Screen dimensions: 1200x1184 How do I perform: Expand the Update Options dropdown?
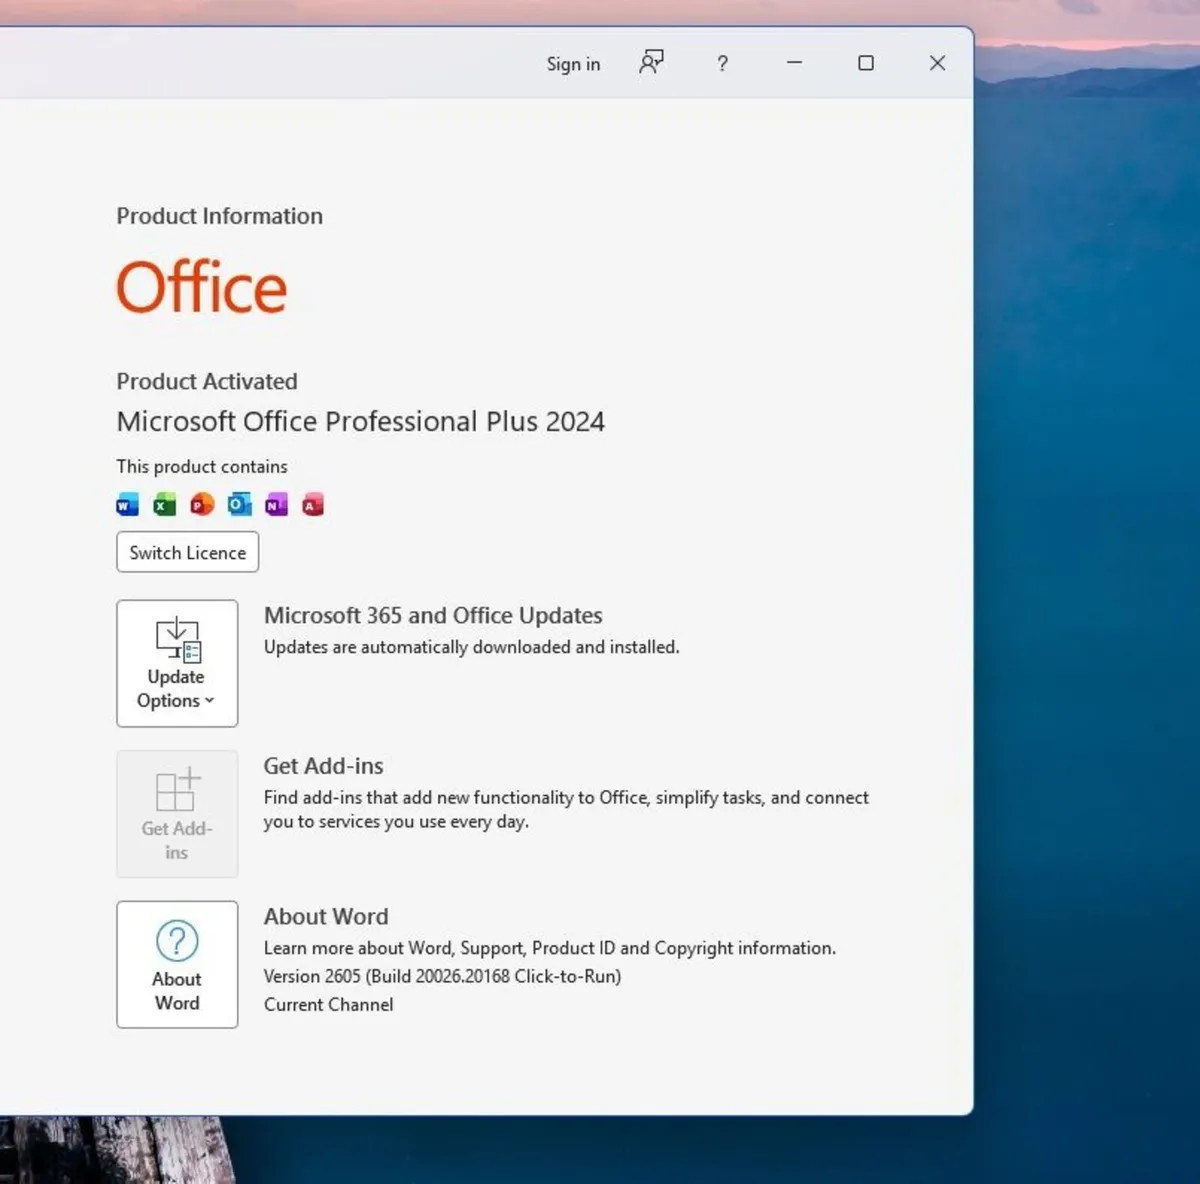177,663
